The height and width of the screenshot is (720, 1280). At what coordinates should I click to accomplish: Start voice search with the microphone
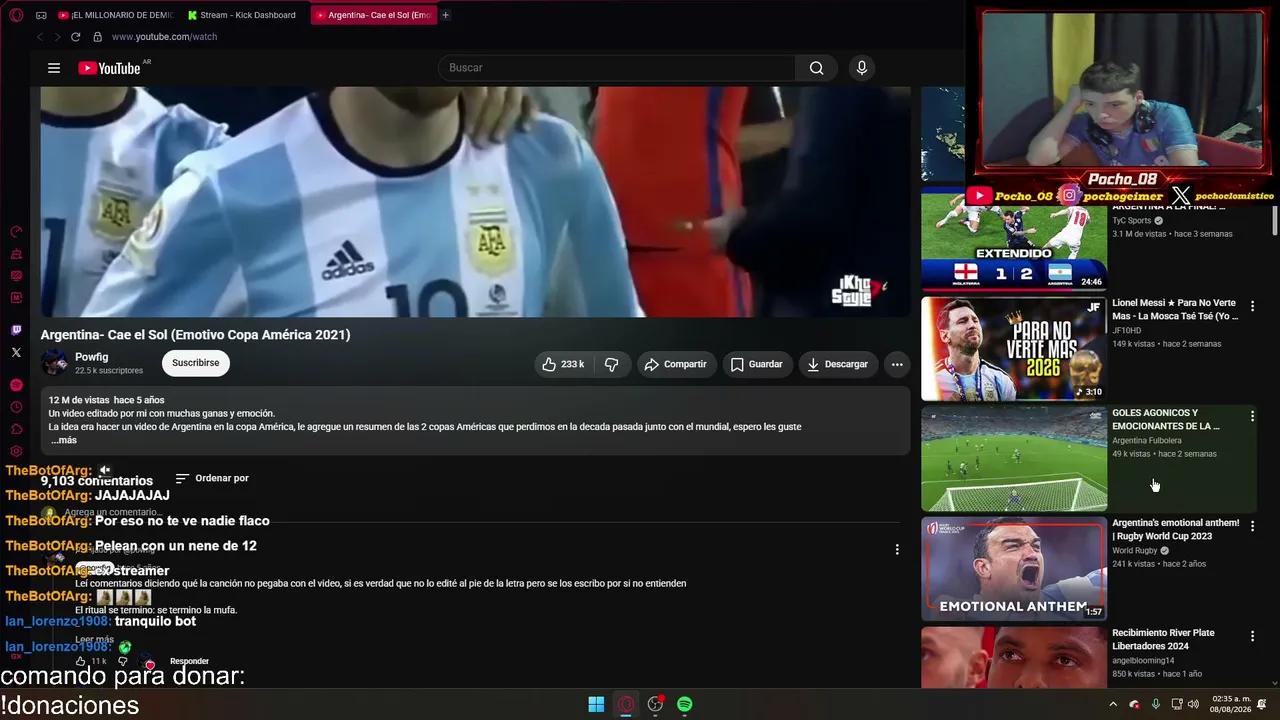coord(862,68)
